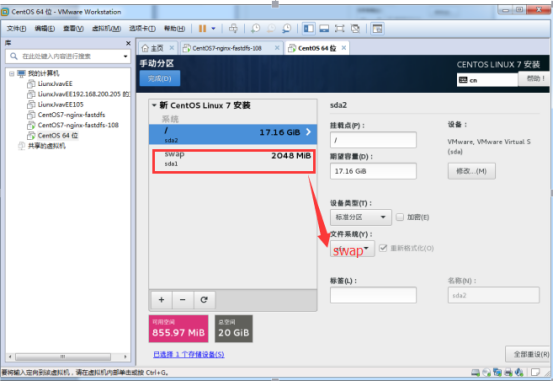Image resolution: width=554 pixels, height=381 pixels.
Task: Click the 帮助! help button
Action: coord(534,78)
